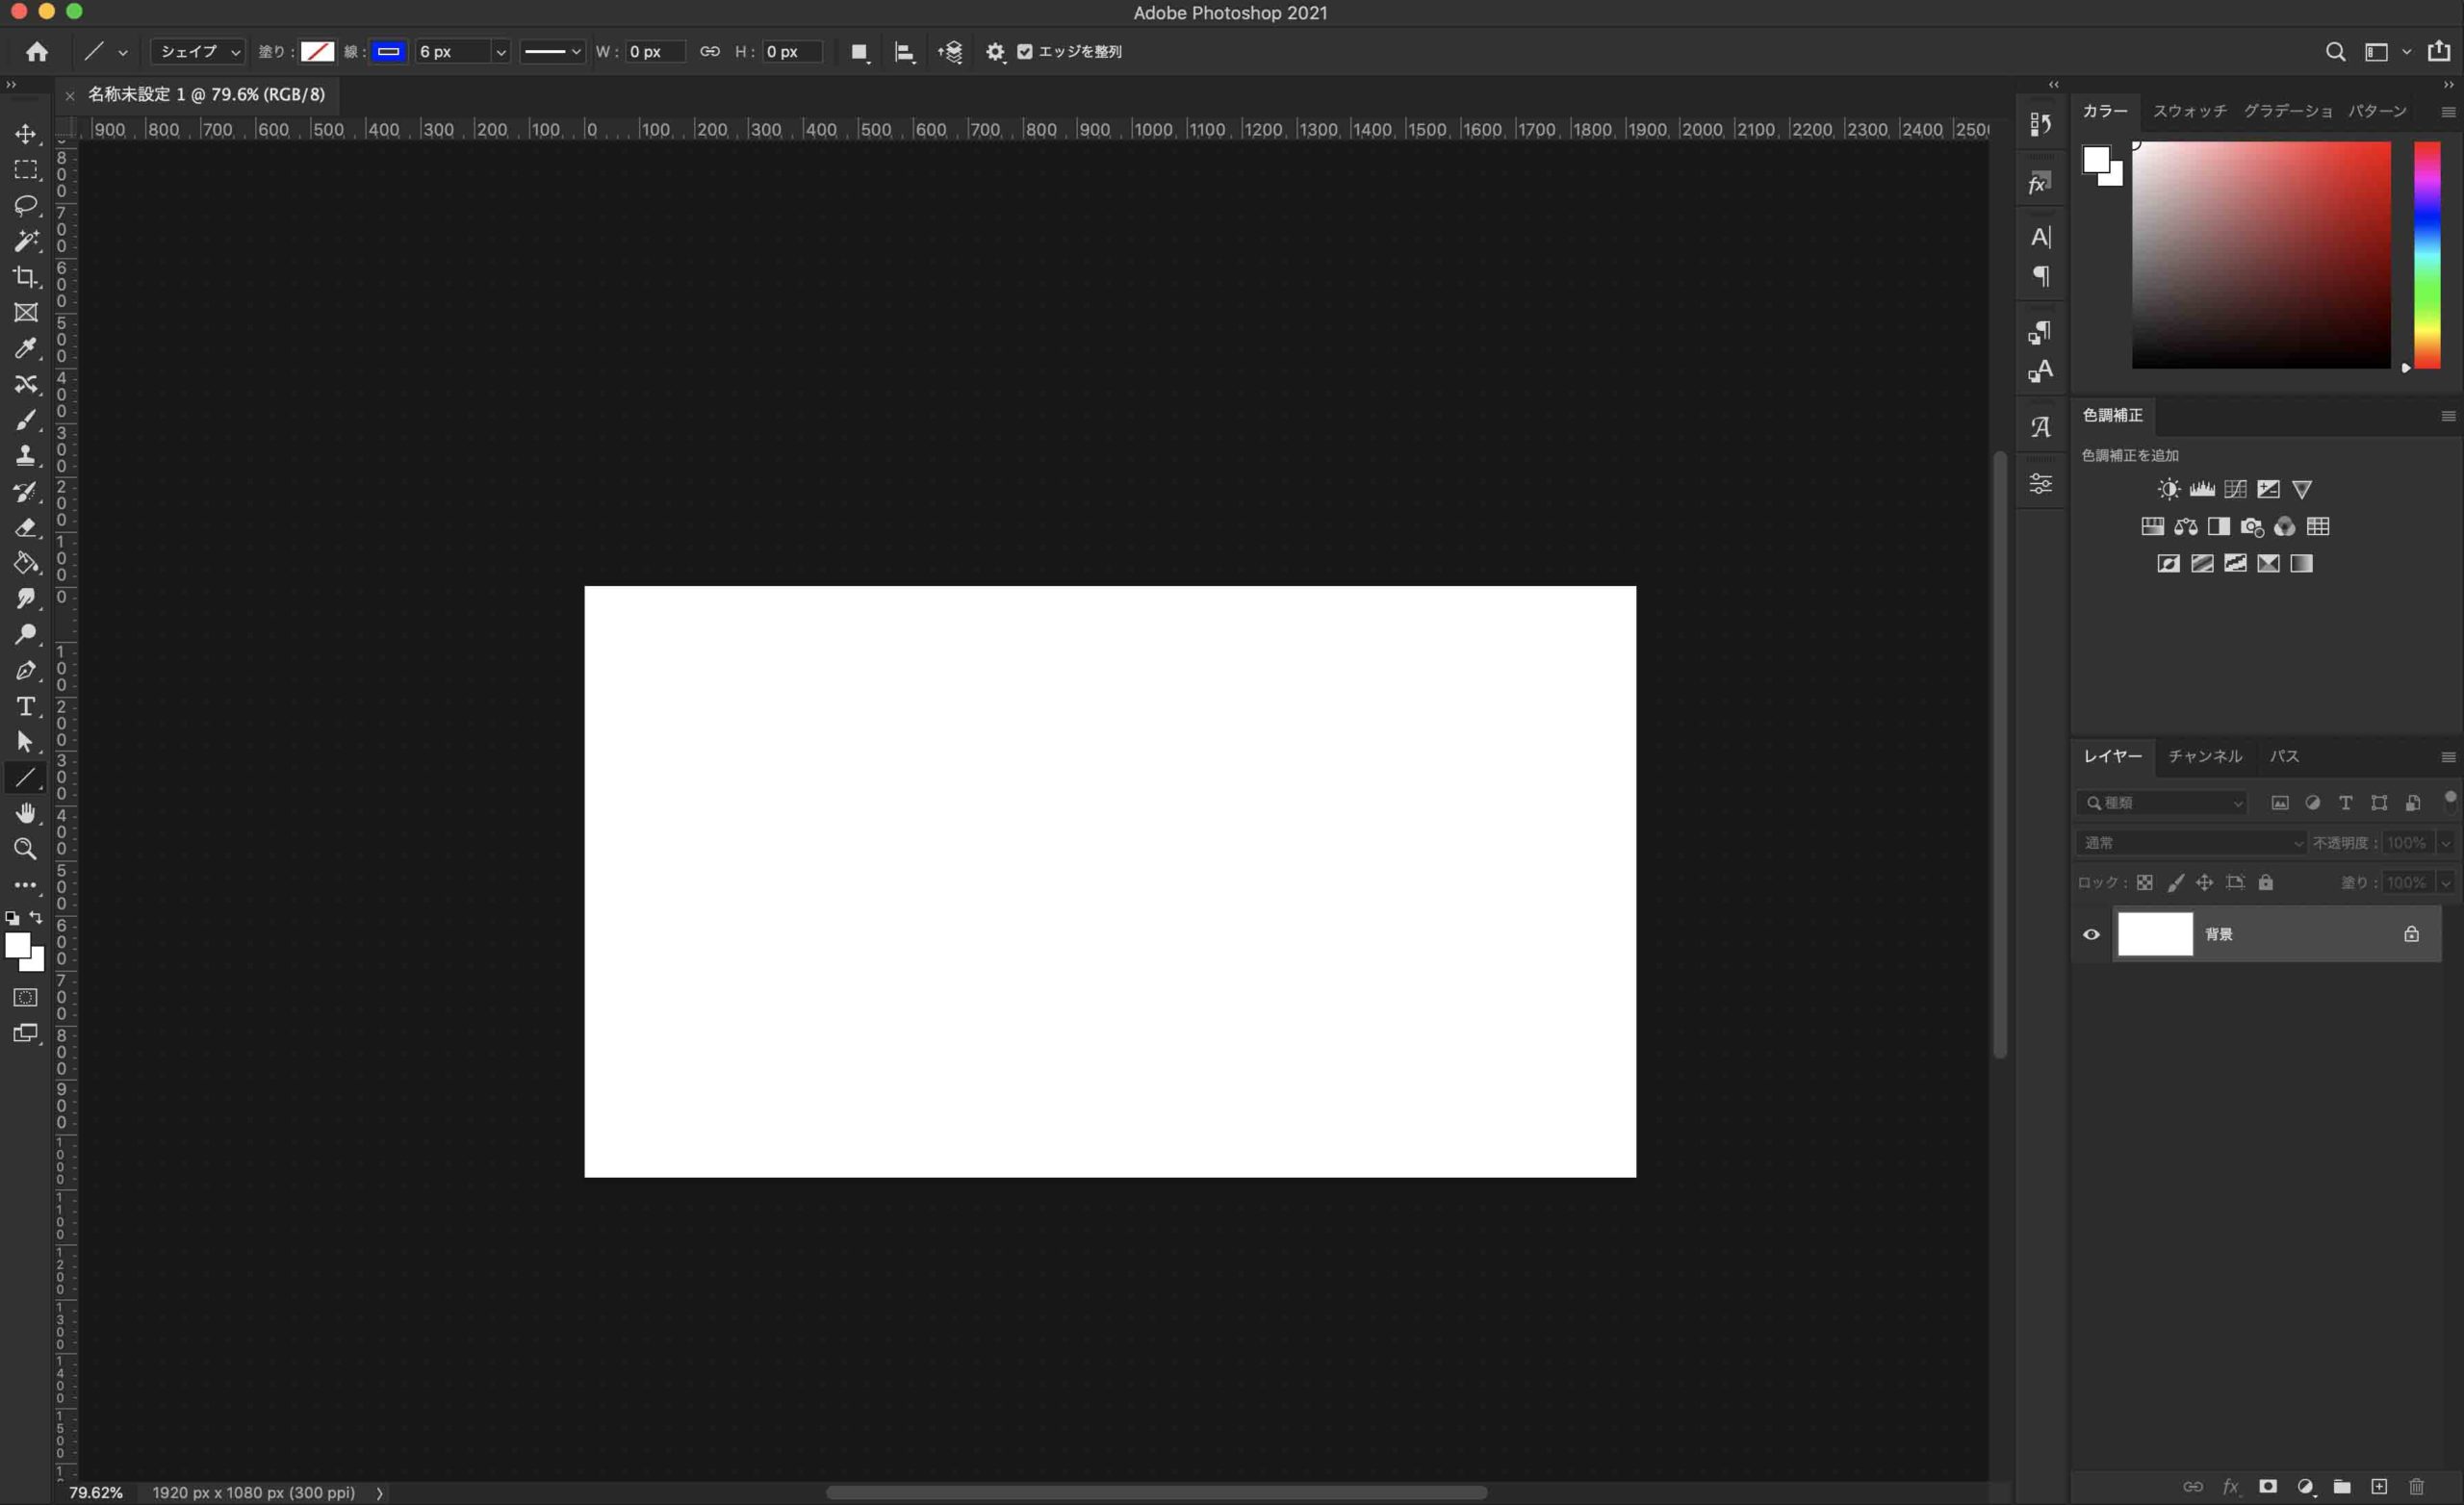Click the Home icon in options bar
2464x1505 pixels.
(37, 52)
